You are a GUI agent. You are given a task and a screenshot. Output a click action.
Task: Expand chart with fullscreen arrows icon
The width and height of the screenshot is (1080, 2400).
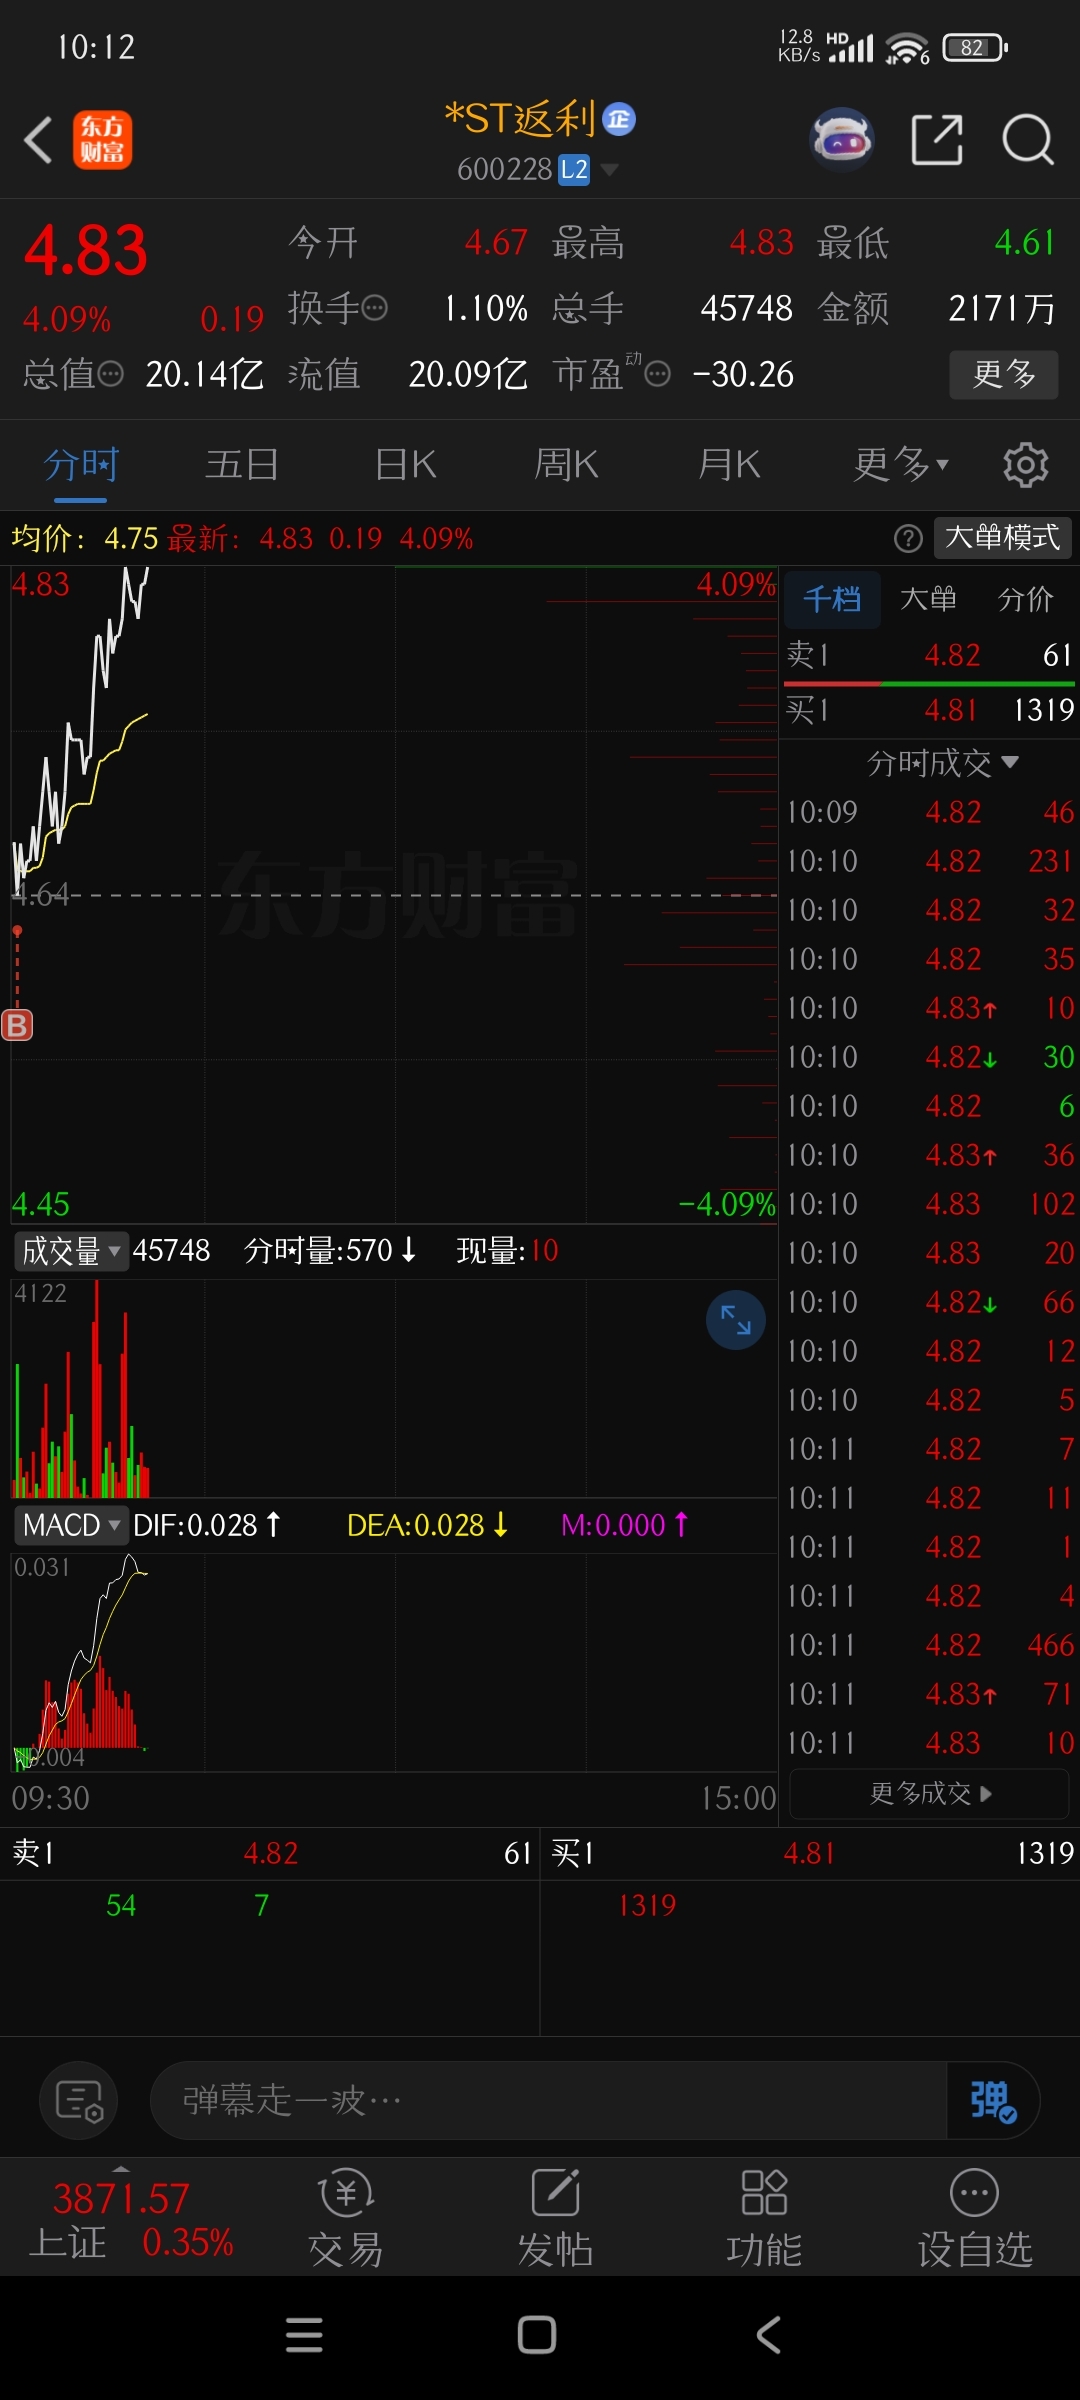(736, 1320)
